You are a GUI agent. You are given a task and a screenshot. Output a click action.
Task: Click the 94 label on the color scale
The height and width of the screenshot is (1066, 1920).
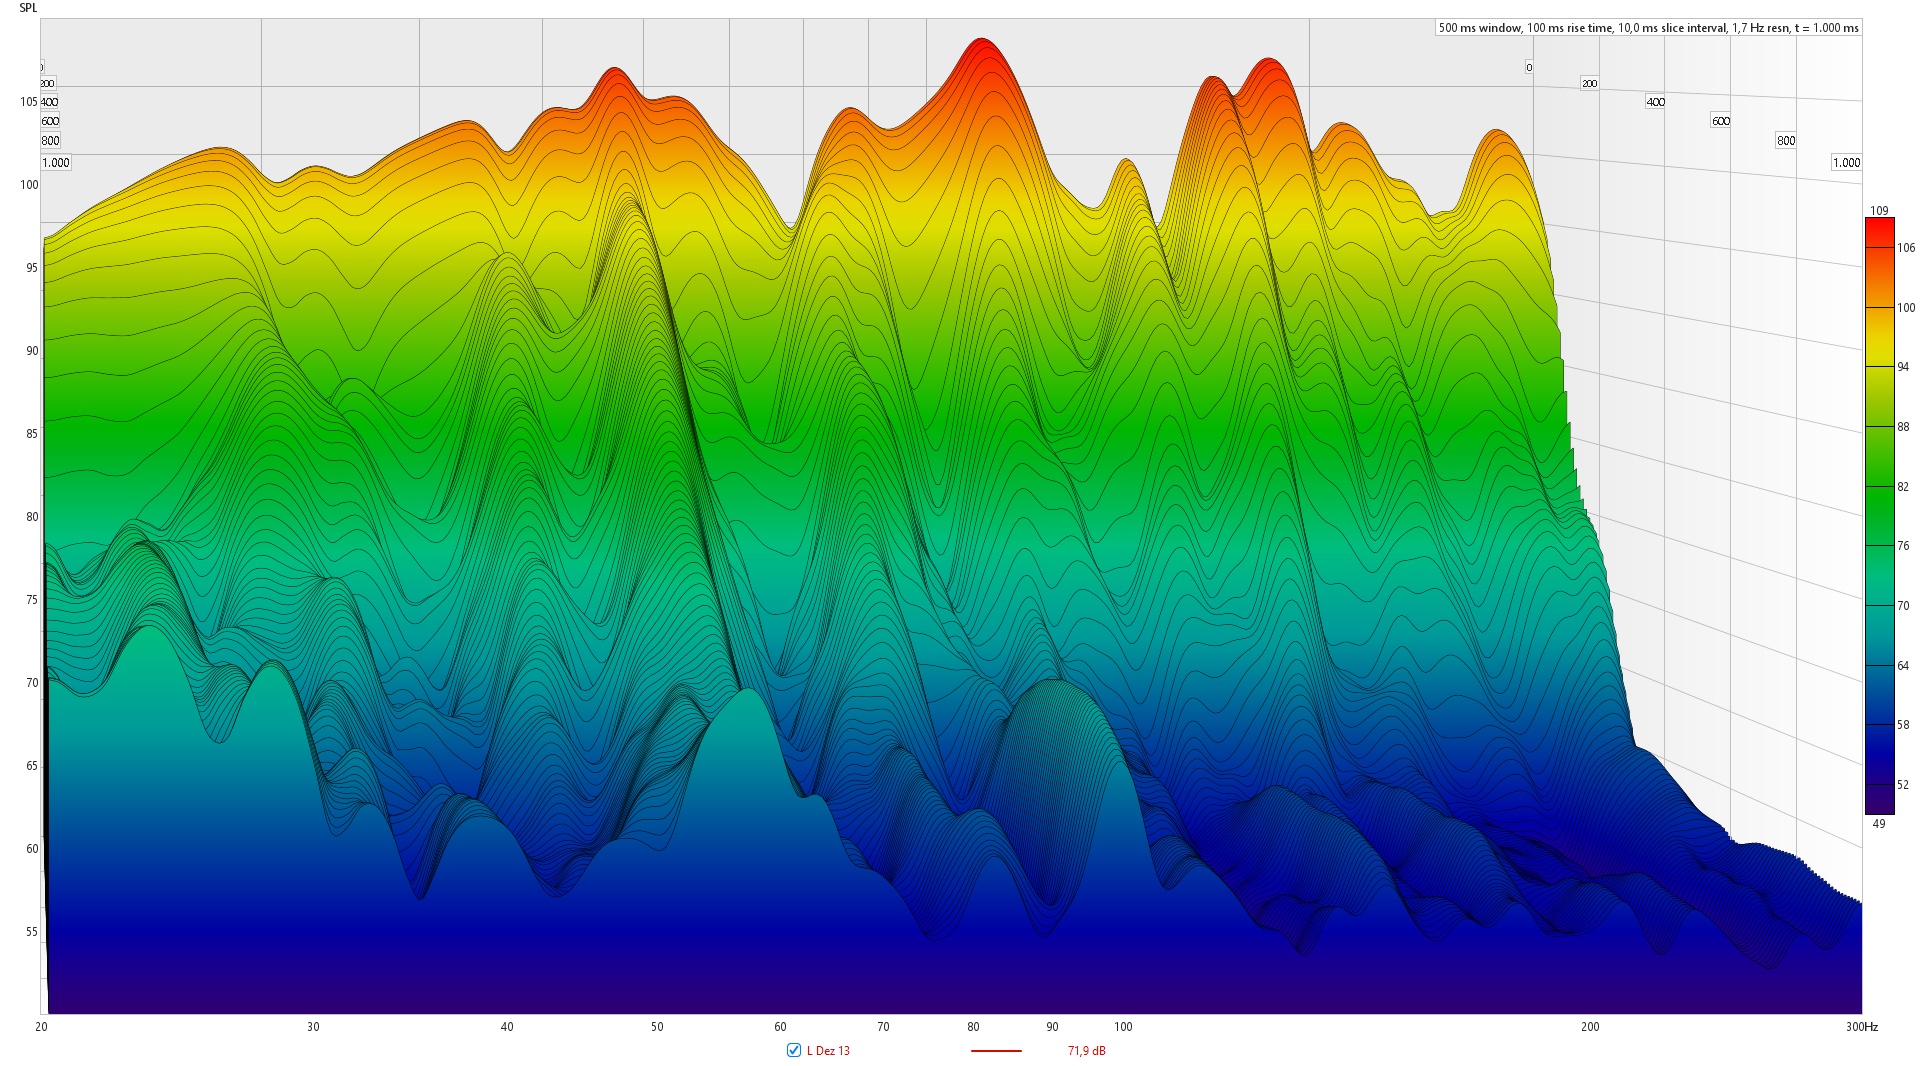tap(1903, 367)
